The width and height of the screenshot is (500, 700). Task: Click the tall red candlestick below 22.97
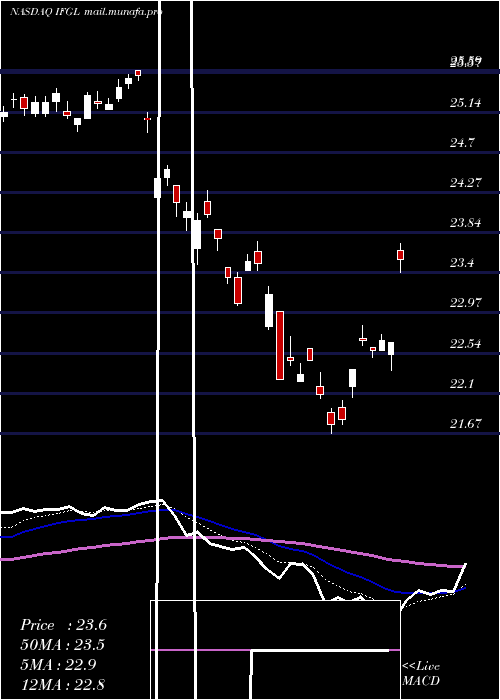280,346
